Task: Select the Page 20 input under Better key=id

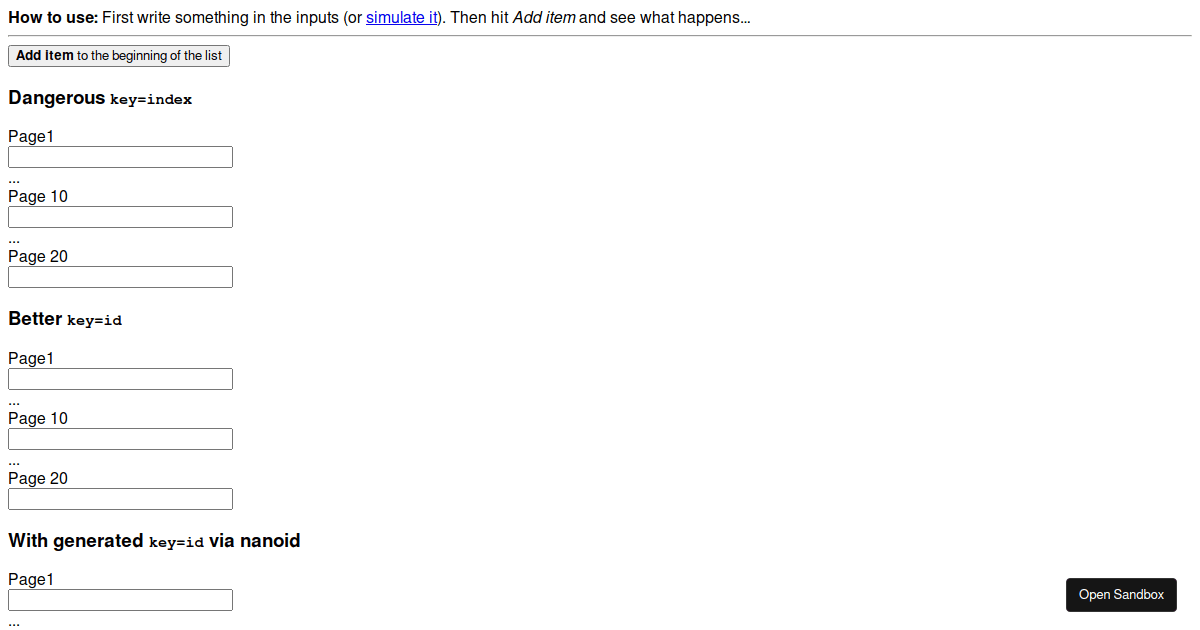Action: tap(120, 499)
